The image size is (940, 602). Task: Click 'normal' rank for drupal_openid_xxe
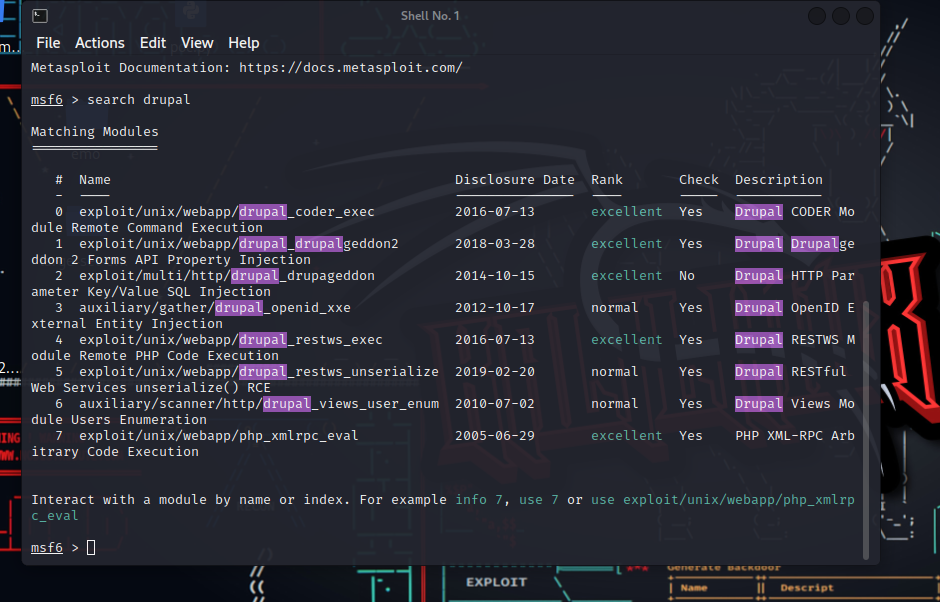[x=614, y=308]
